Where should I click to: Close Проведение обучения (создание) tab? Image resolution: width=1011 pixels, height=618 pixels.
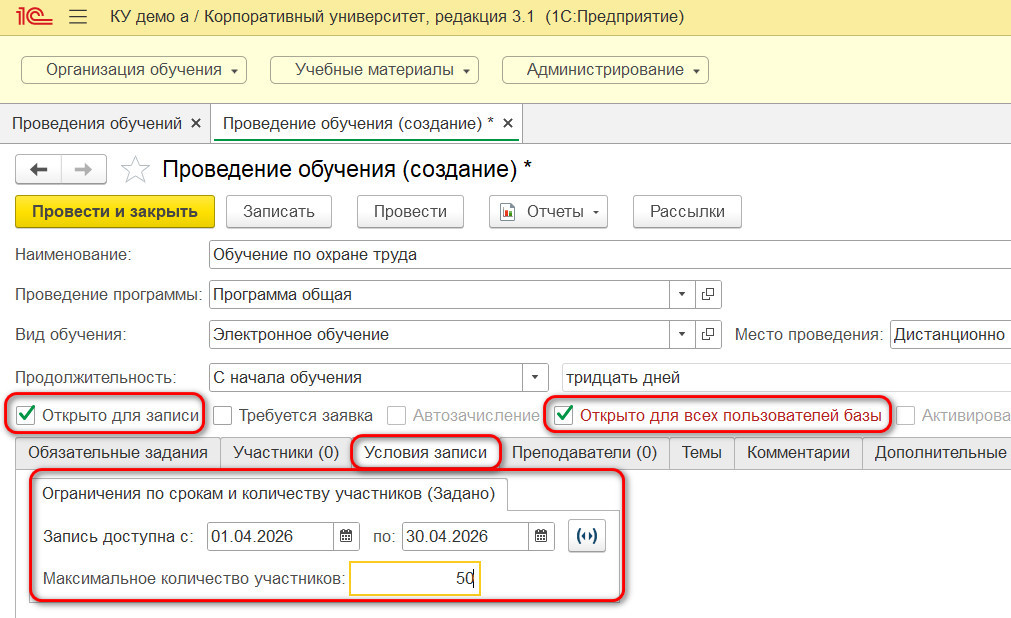[x=508, y=123]
